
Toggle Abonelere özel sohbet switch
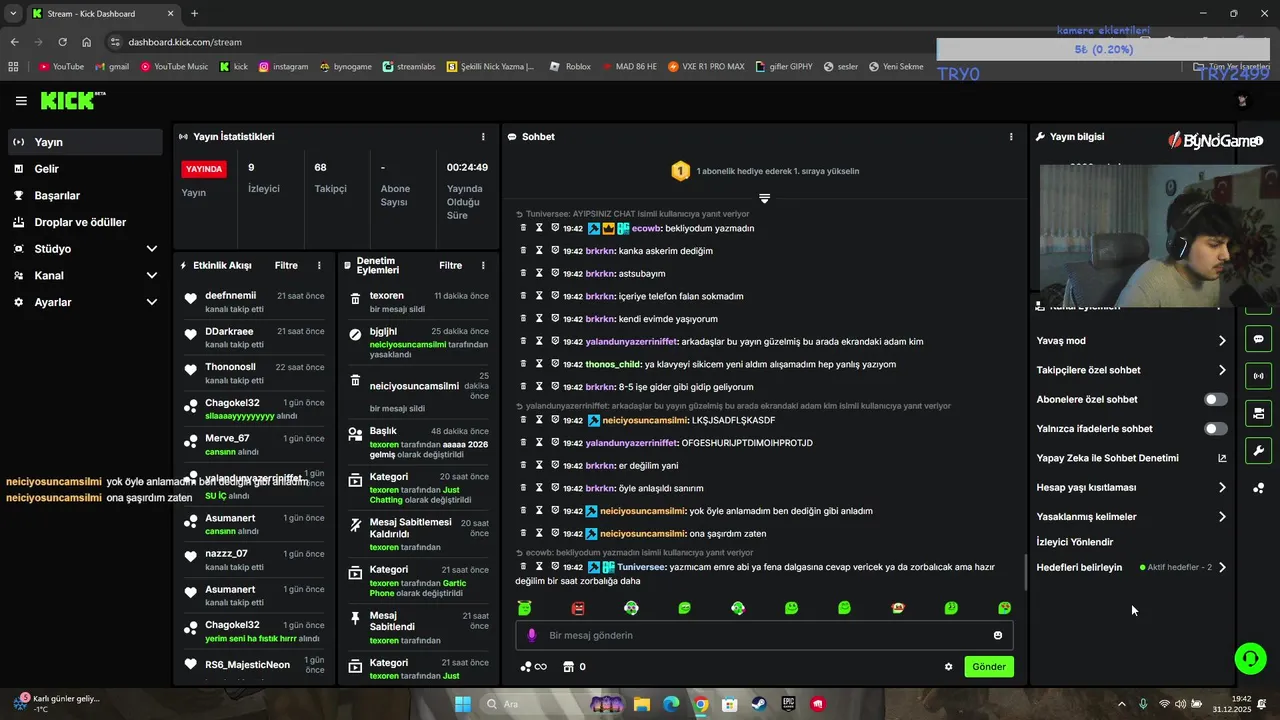tap(1215, 399)
